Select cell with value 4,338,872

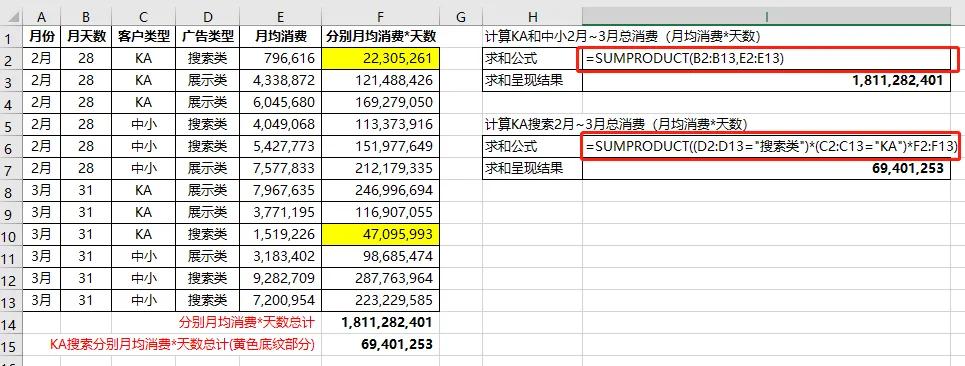pyautogui.click(x=280, y=81)
